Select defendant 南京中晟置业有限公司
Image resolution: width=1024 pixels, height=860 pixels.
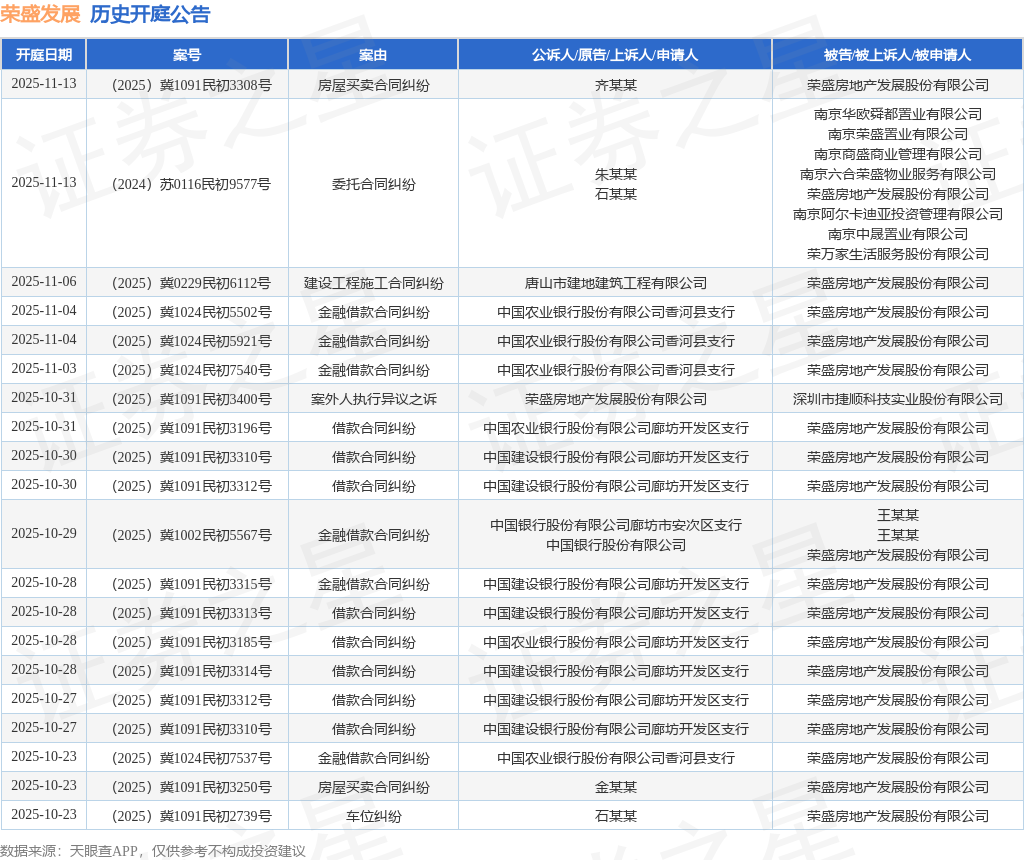[x=897, y=234]
